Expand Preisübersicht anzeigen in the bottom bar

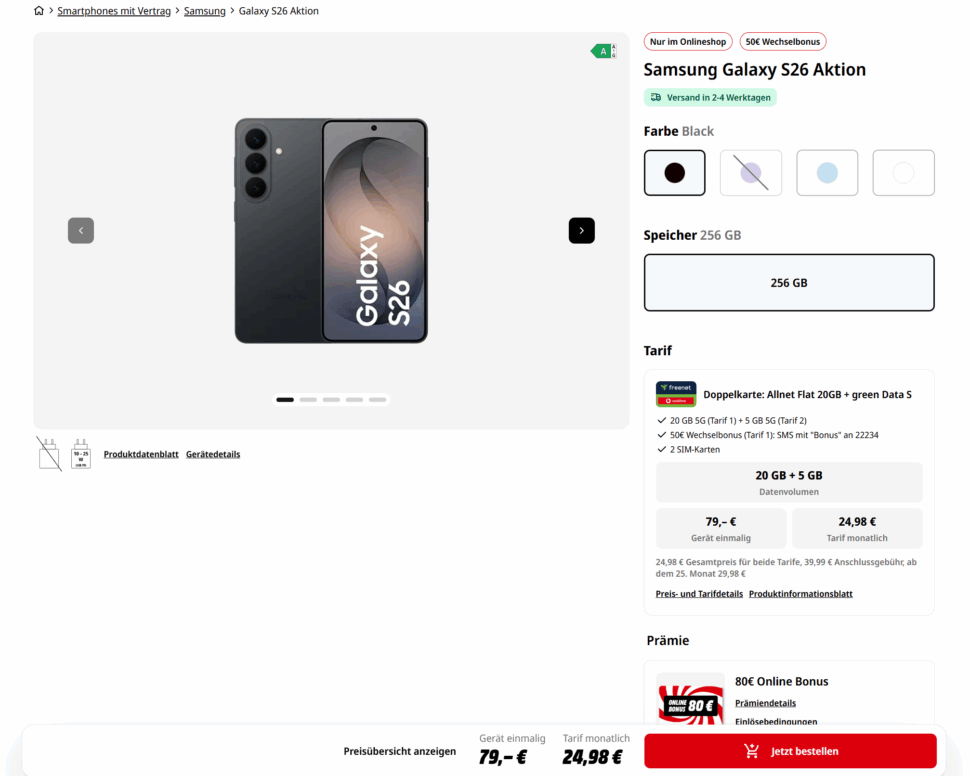coord(400,751)
